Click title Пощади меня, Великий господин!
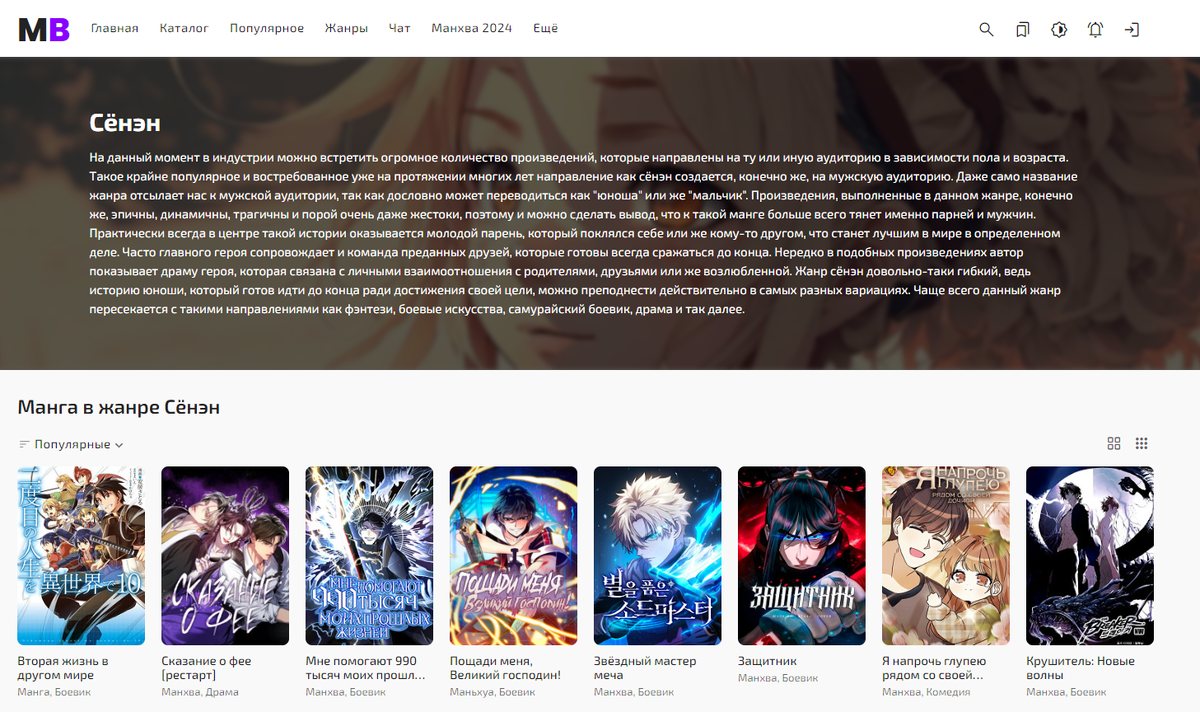 click(x=506, y=668)
